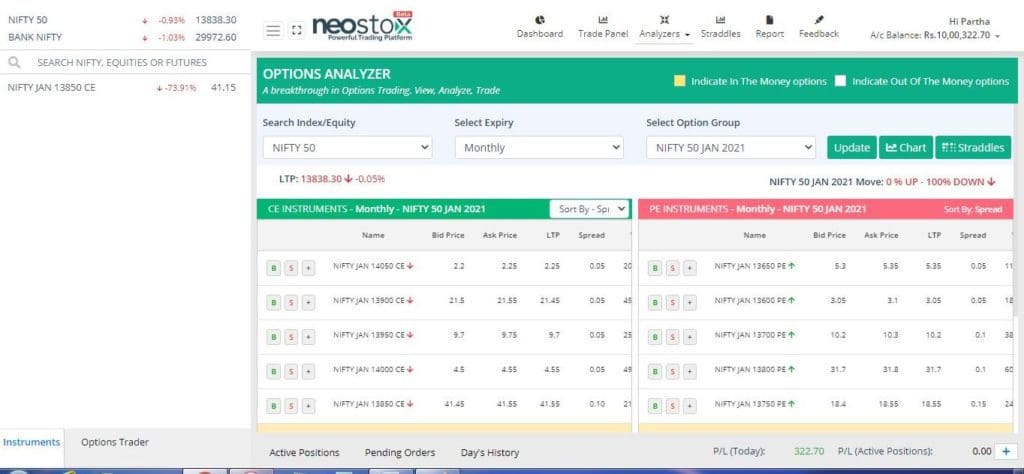Click Buy icon for NIFTY JAN 13750 PE
This screenshot has height=474, width=1024.
tap(655, 406)
